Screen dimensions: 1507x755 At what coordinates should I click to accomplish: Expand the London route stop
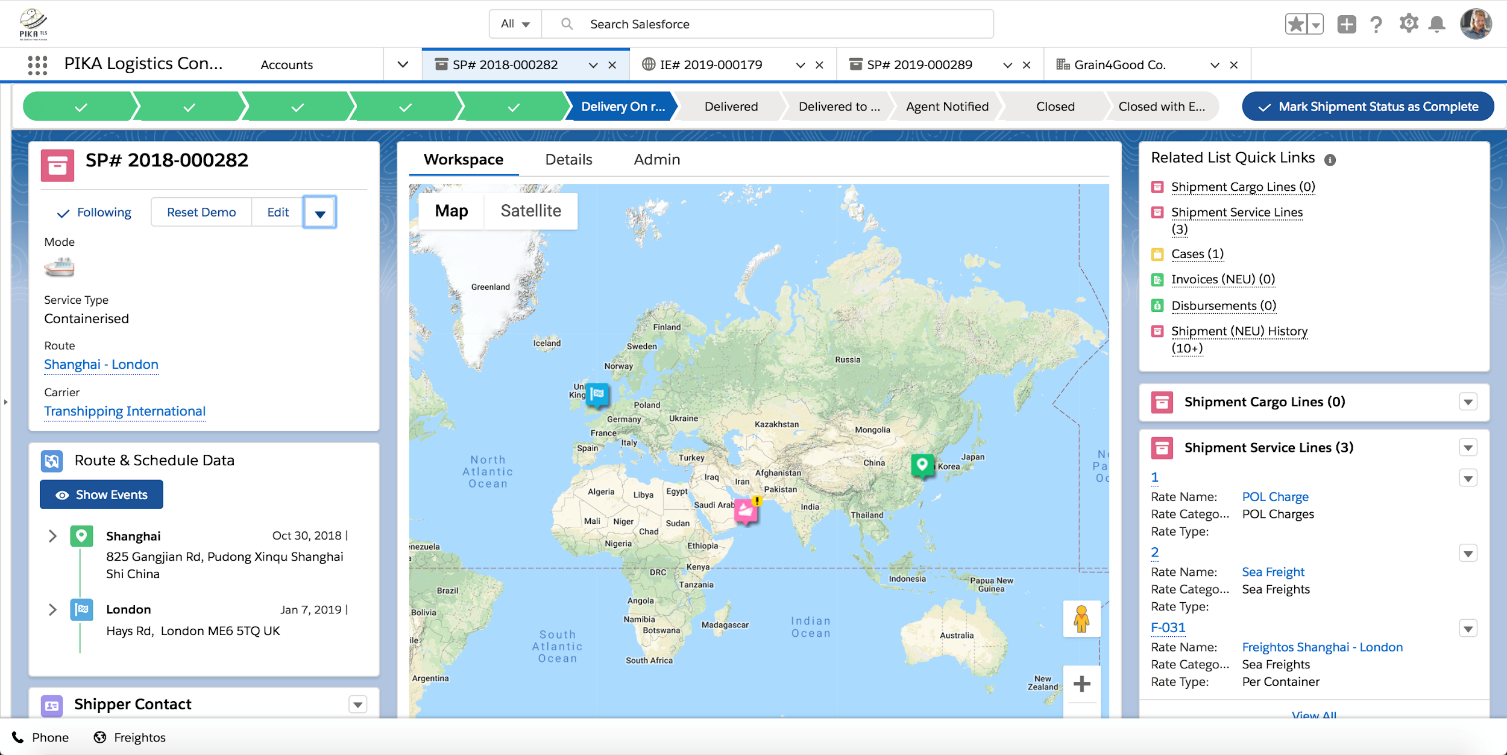tap(52, 610)
